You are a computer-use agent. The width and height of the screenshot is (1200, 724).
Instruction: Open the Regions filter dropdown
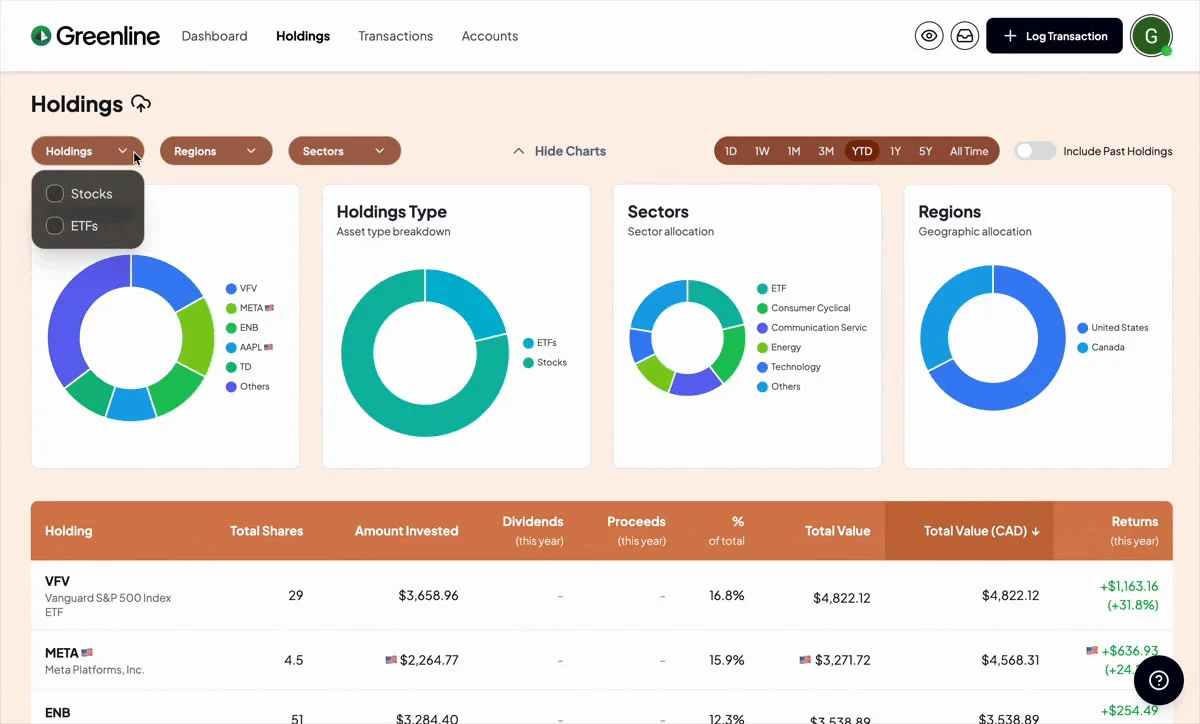point(216,151)
